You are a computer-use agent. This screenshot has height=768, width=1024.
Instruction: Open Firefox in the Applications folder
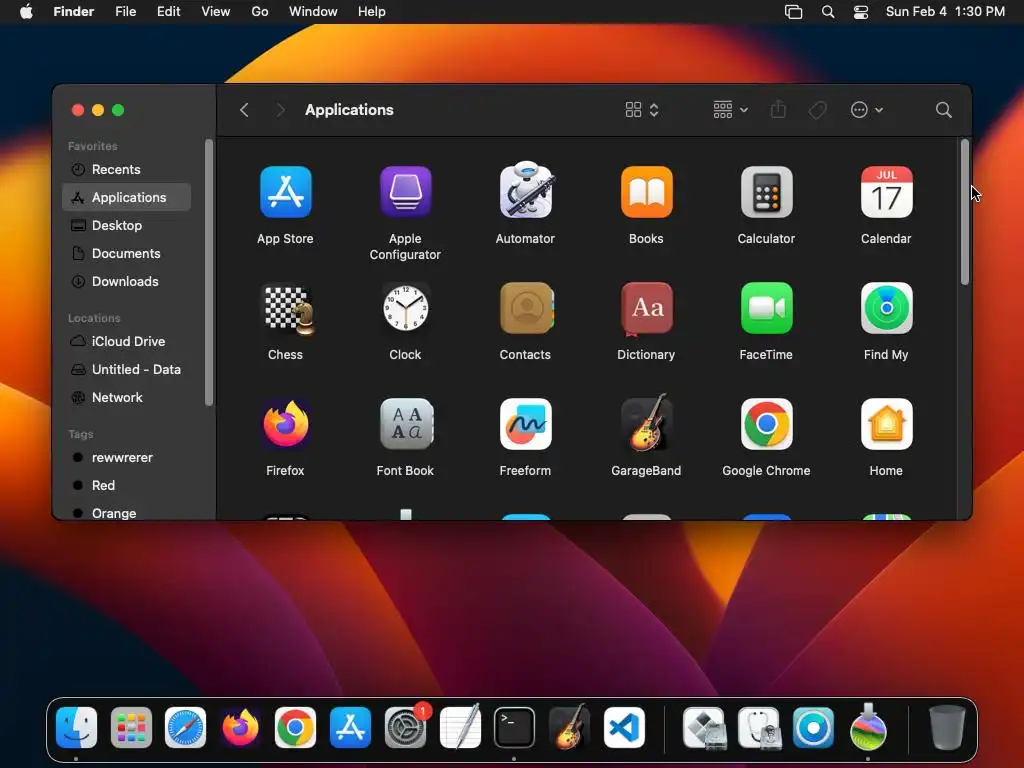tap(285, 424)
